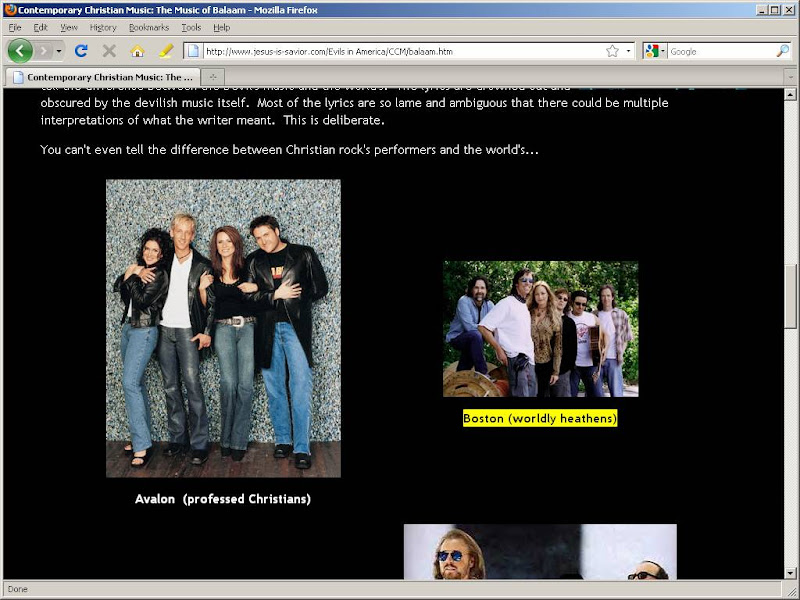Click the partially visible bottom photo
Viewport: 800px width, 600px height.
540,552
